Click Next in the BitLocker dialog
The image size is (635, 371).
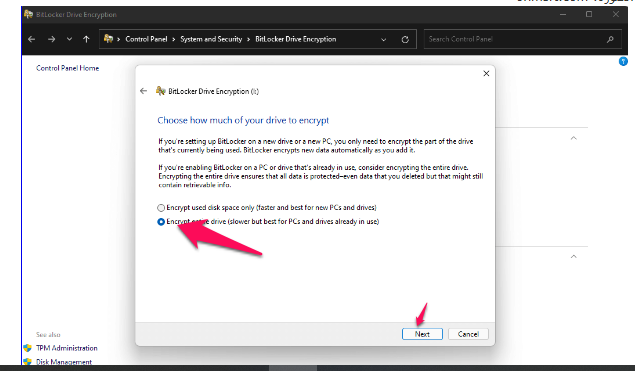click(x=422, y=334)
